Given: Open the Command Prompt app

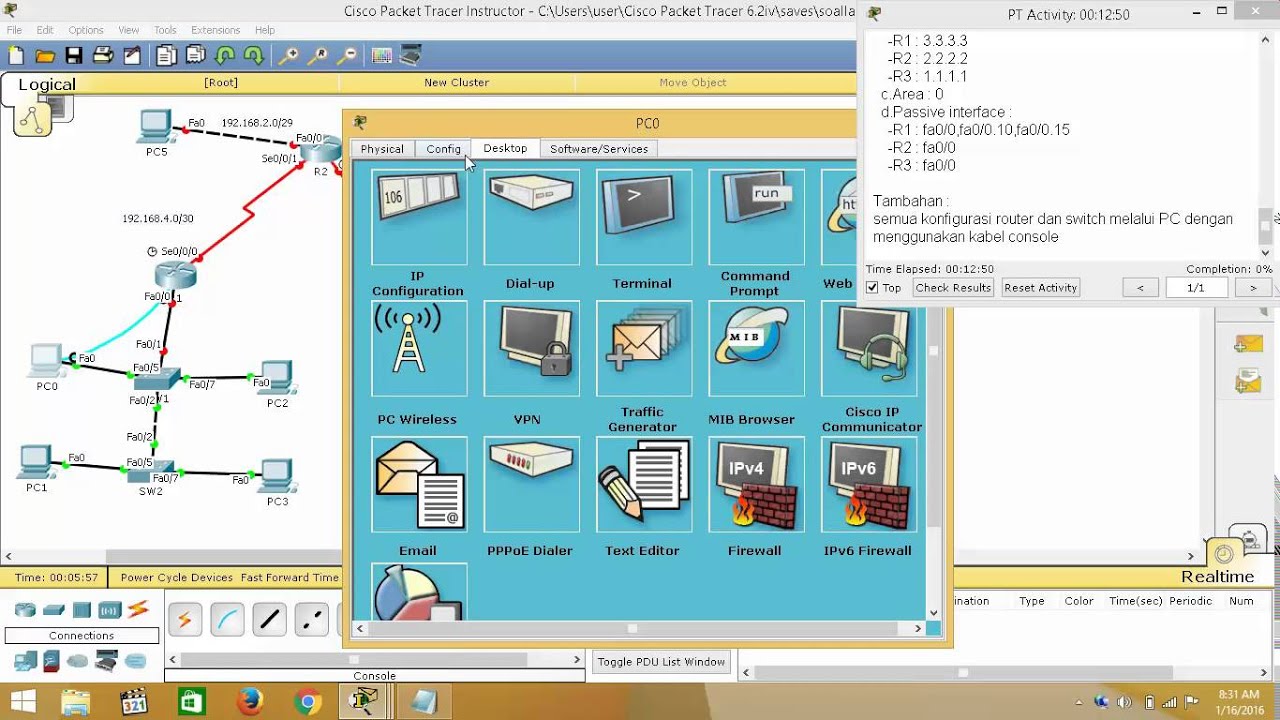Looking at the screenshot, I should click(756, 216).
